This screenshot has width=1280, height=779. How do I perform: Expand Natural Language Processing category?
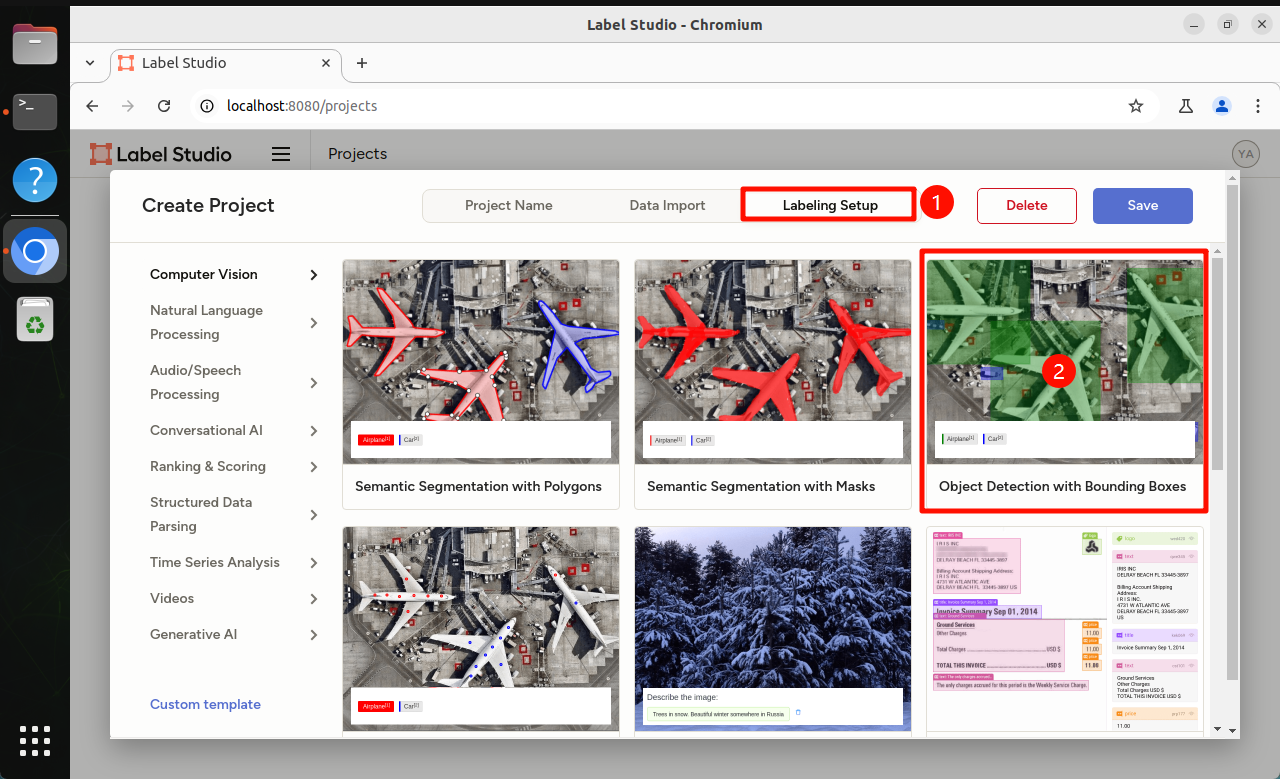click(234, 322)
